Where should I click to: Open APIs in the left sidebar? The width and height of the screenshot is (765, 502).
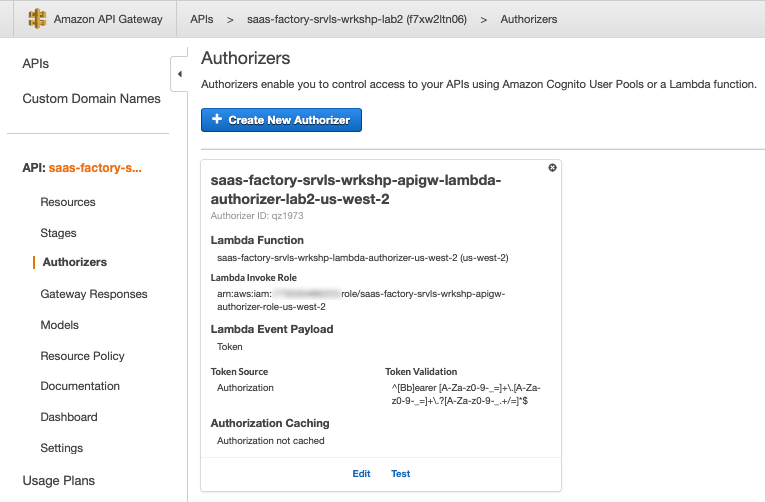tap(36, 64)
